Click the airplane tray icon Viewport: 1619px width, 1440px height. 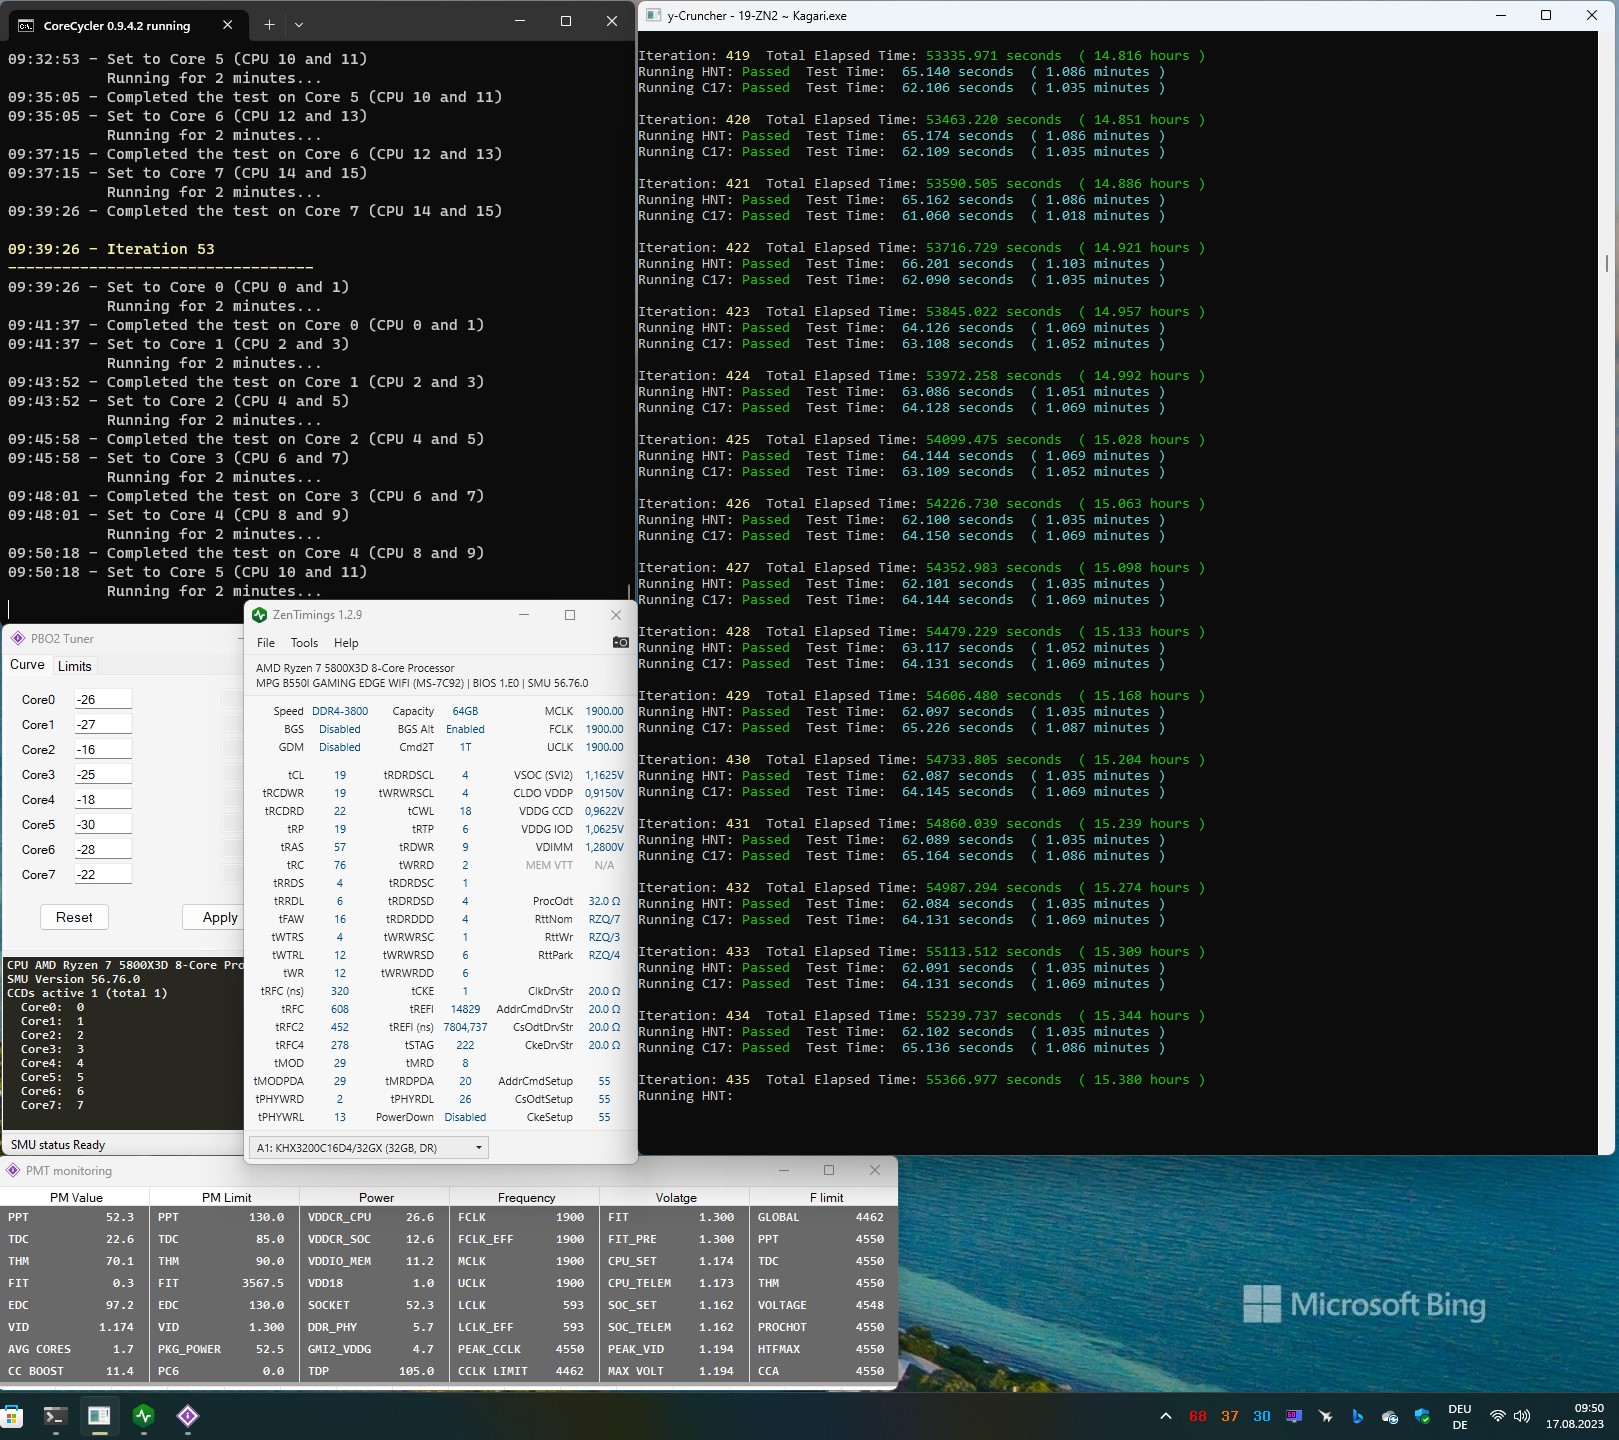[1326, 1416]
